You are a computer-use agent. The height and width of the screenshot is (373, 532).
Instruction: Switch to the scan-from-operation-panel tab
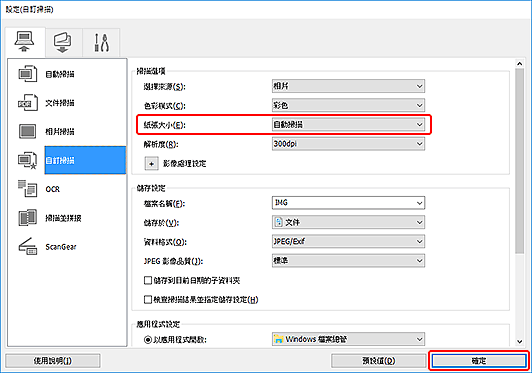point(63,42)
